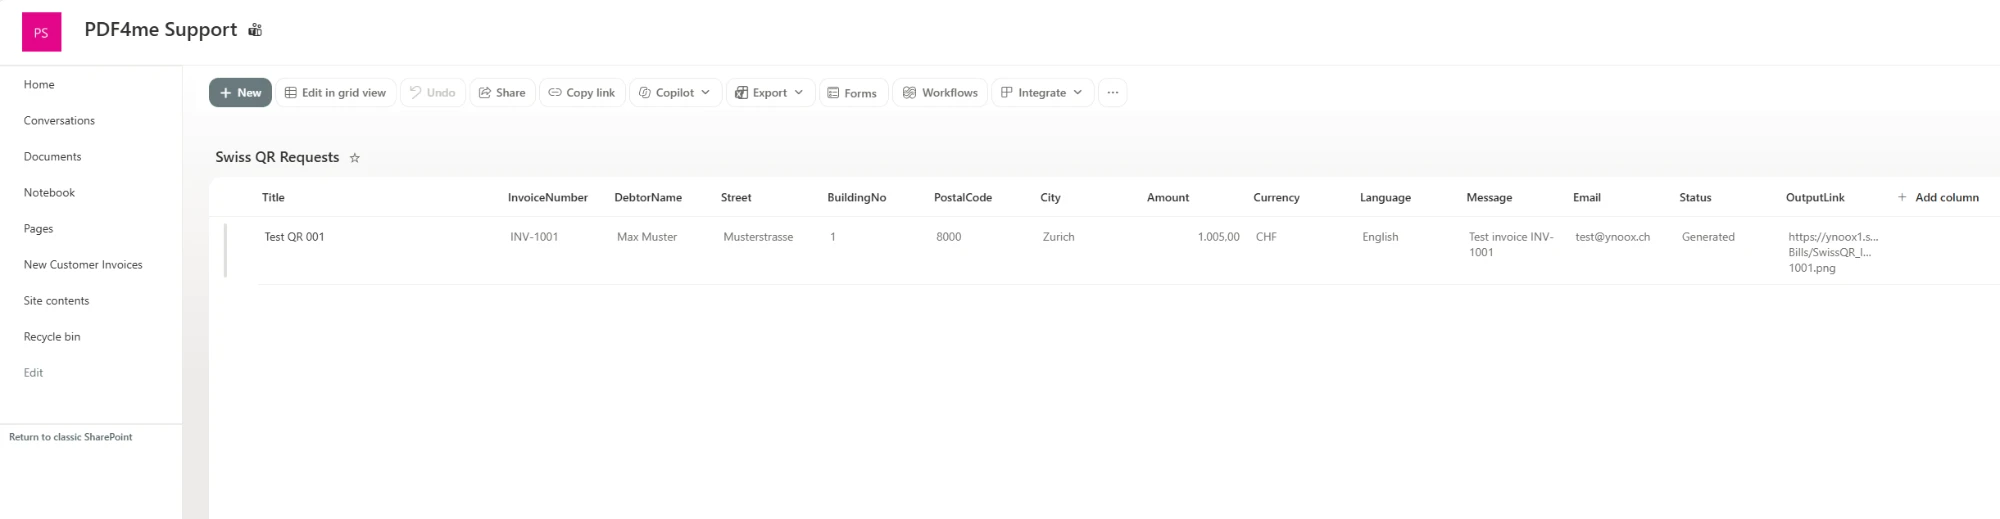Click the Test invoice INV-1001 message cell
This screenshot has width=2000, height=519.
[1511, 245]
